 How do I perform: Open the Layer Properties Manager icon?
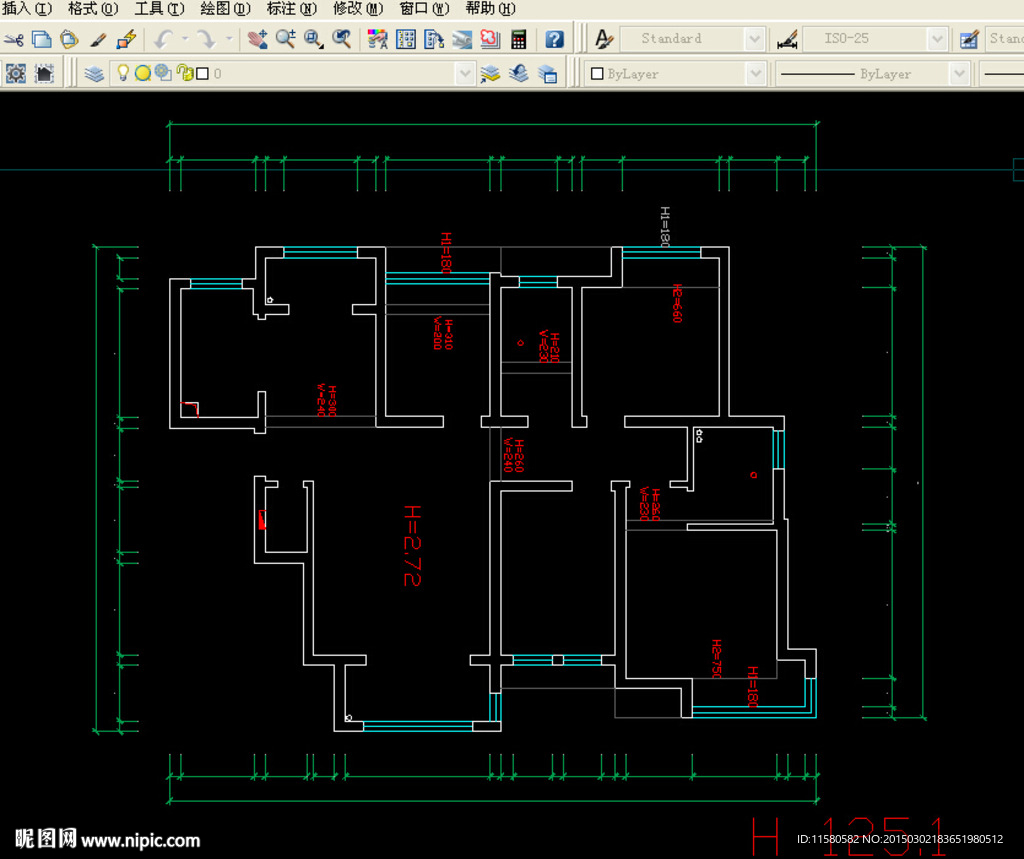(x=94, y=74)
